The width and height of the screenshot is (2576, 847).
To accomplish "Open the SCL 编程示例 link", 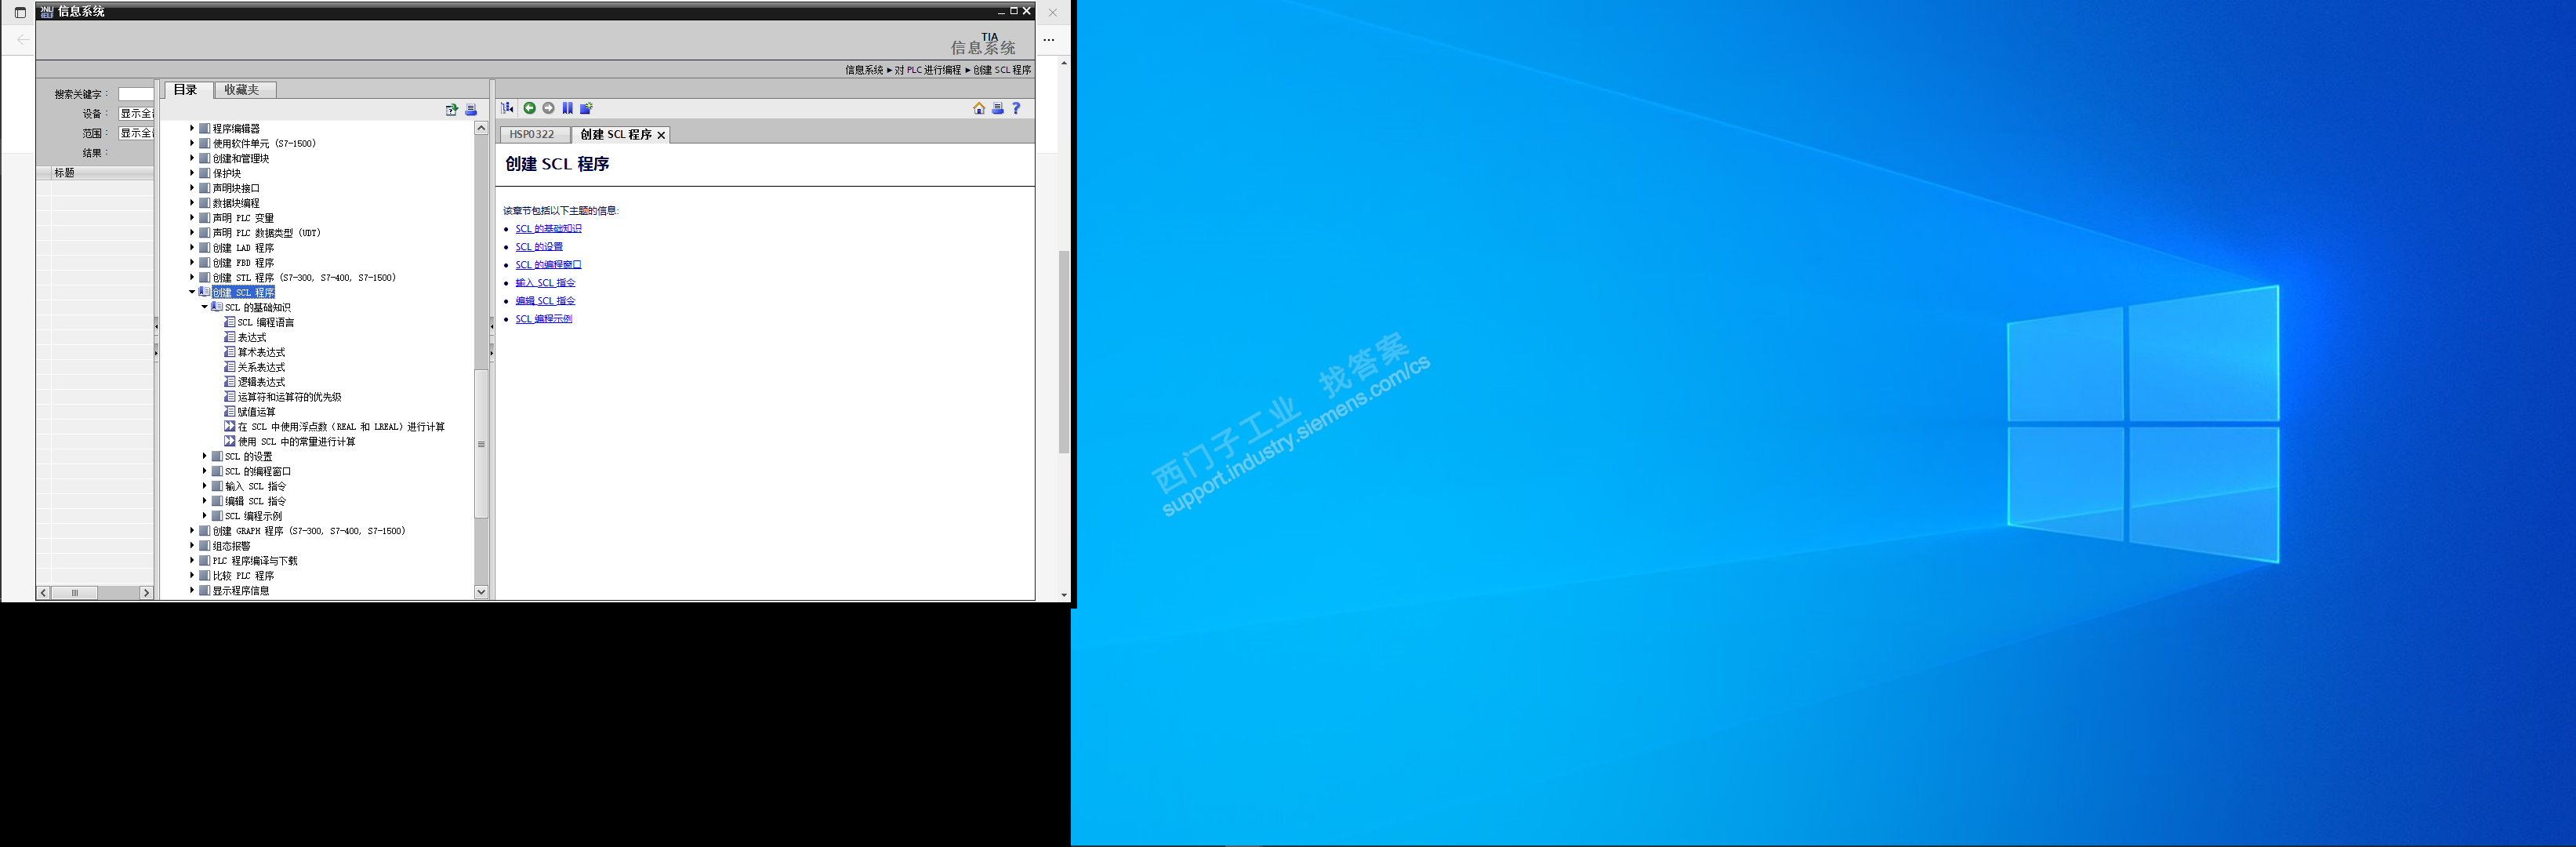I will (543, 319).
